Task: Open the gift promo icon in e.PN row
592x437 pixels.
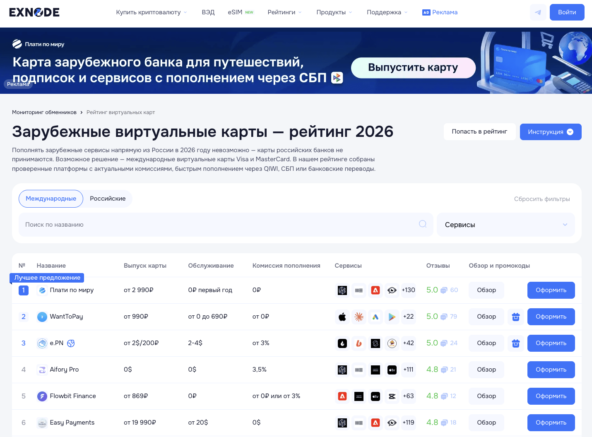Action: pos(516,343)
